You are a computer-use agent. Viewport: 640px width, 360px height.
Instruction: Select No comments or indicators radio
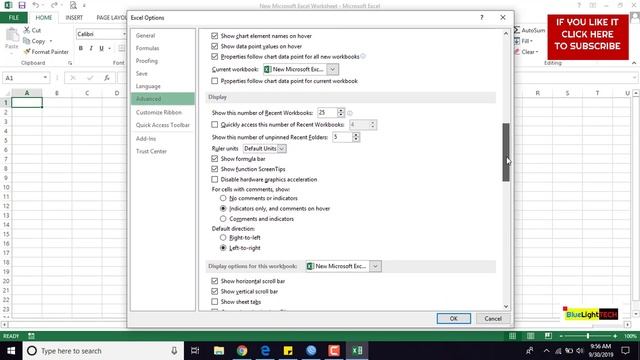pyautogui.click(x=223, y=198)
